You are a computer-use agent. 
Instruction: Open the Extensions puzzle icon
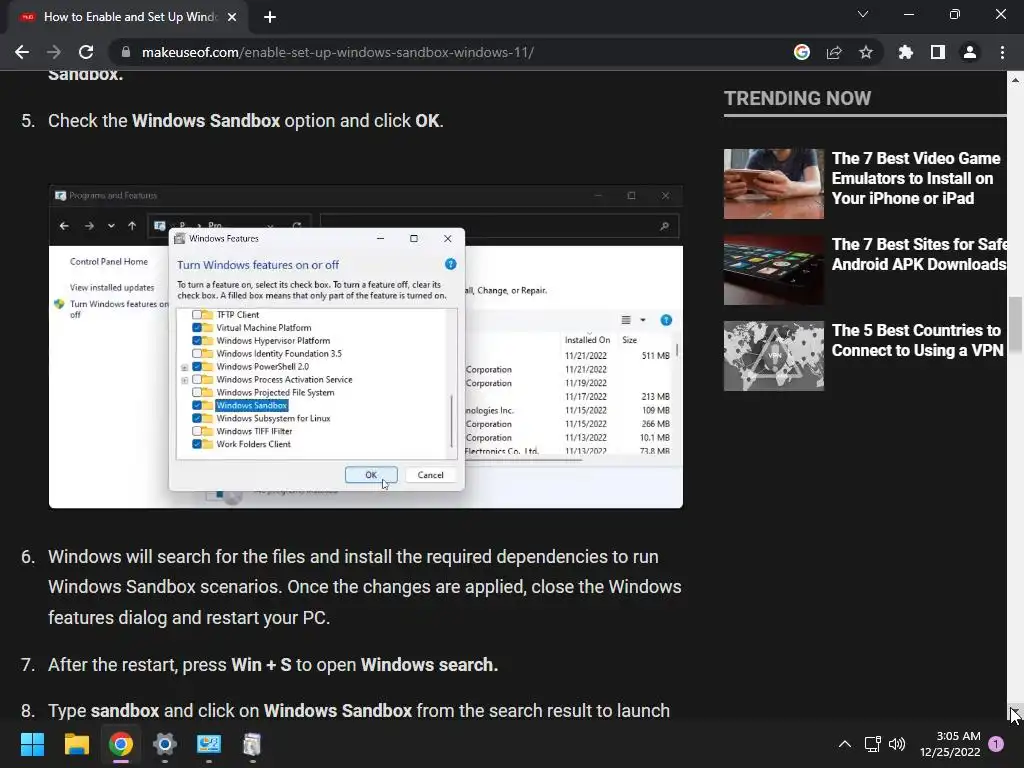(x=906, y=52)
